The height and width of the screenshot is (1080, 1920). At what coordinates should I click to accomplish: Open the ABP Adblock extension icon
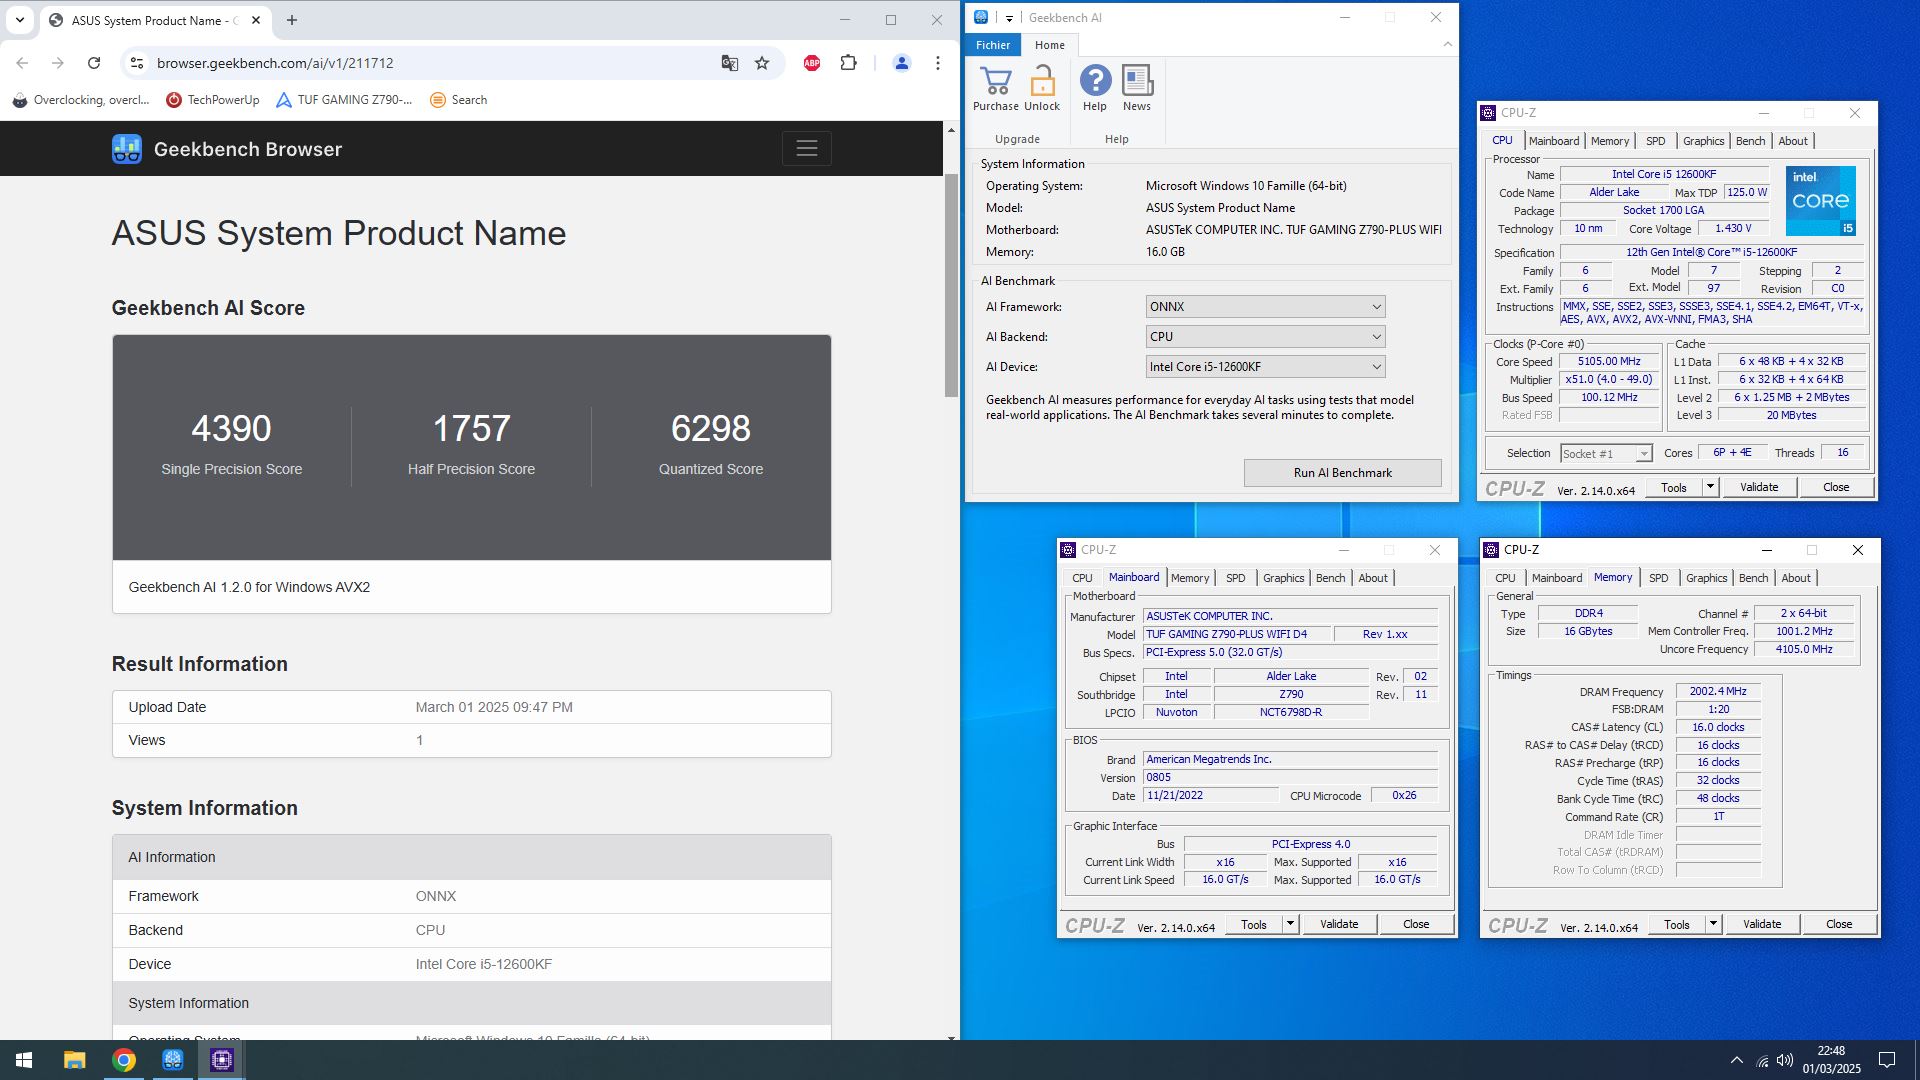[812, 63]
